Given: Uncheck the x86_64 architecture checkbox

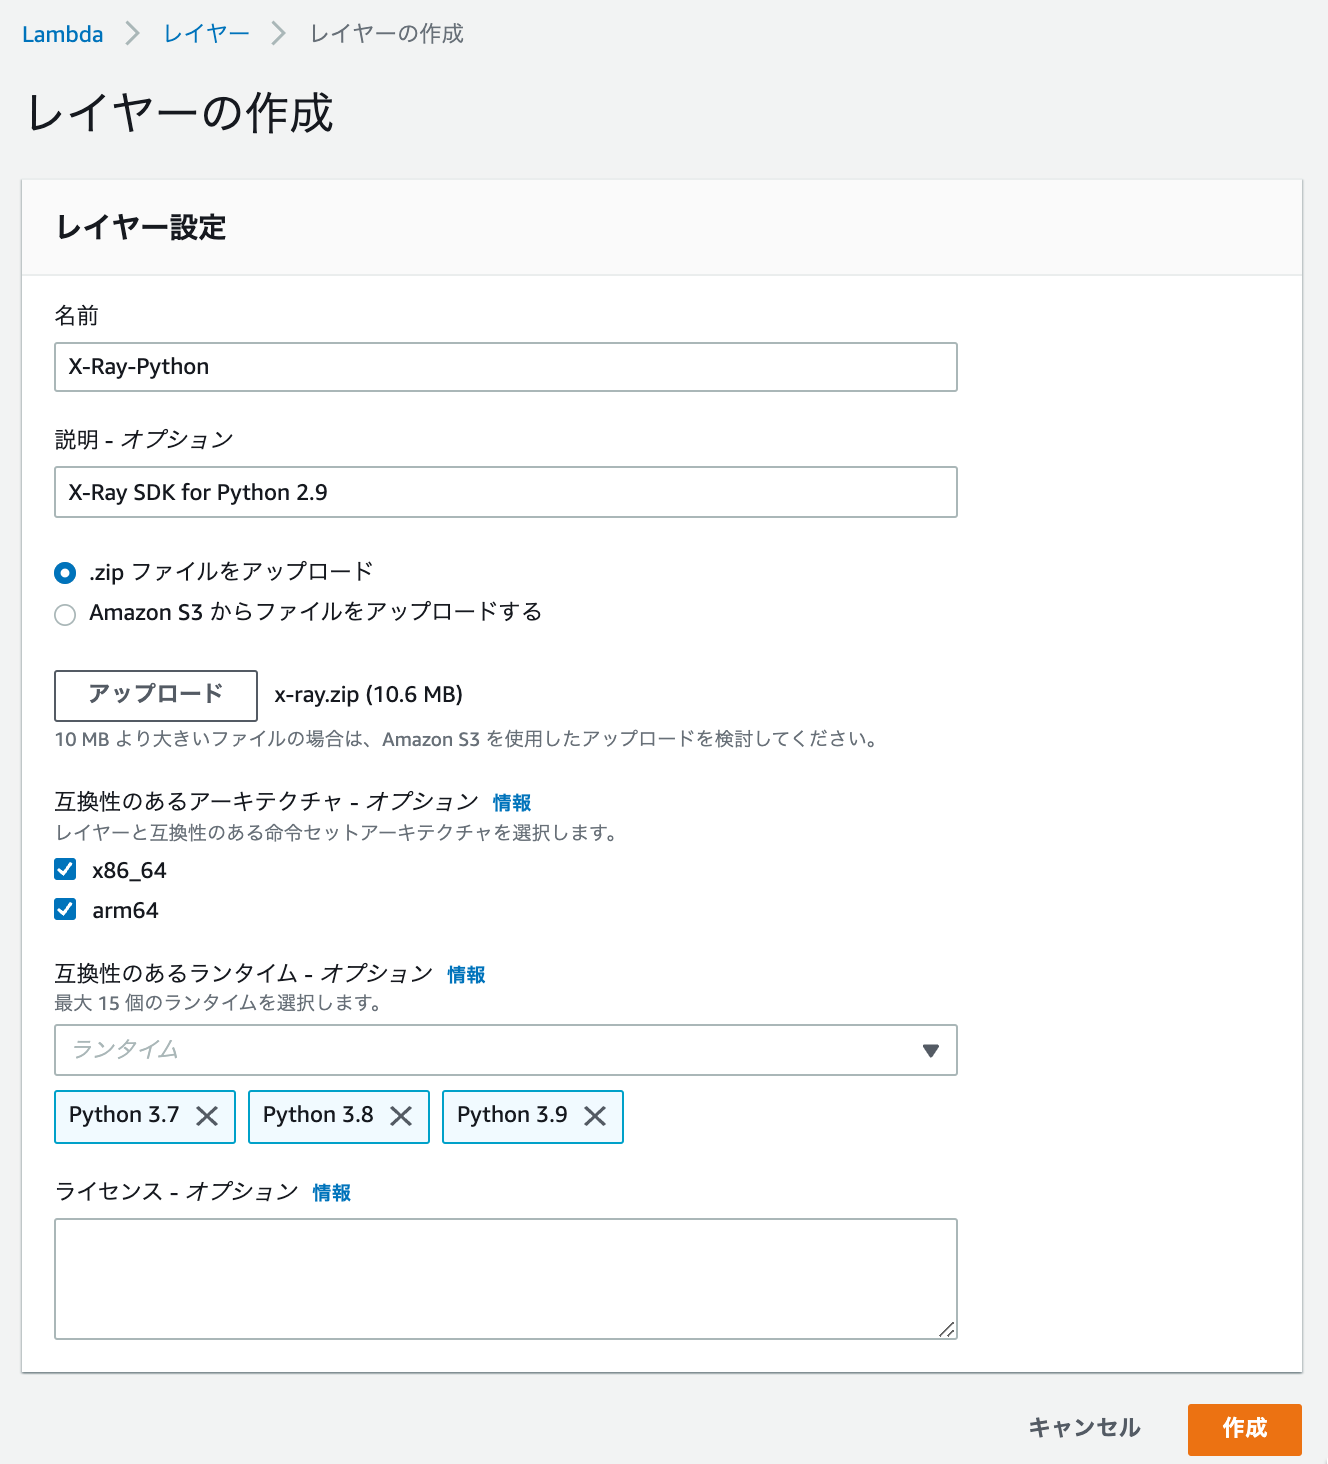Looking at the screenshot, I should click(65, 869).
